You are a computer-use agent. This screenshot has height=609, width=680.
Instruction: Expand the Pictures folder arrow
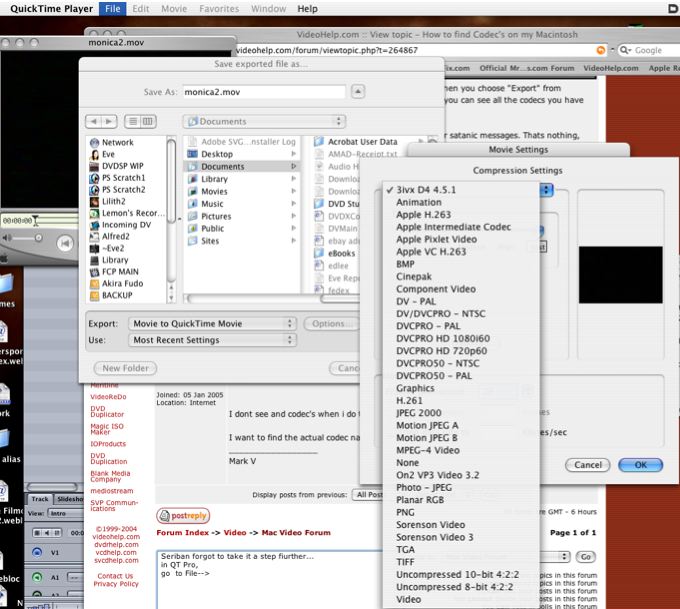[x=293, y=216]
